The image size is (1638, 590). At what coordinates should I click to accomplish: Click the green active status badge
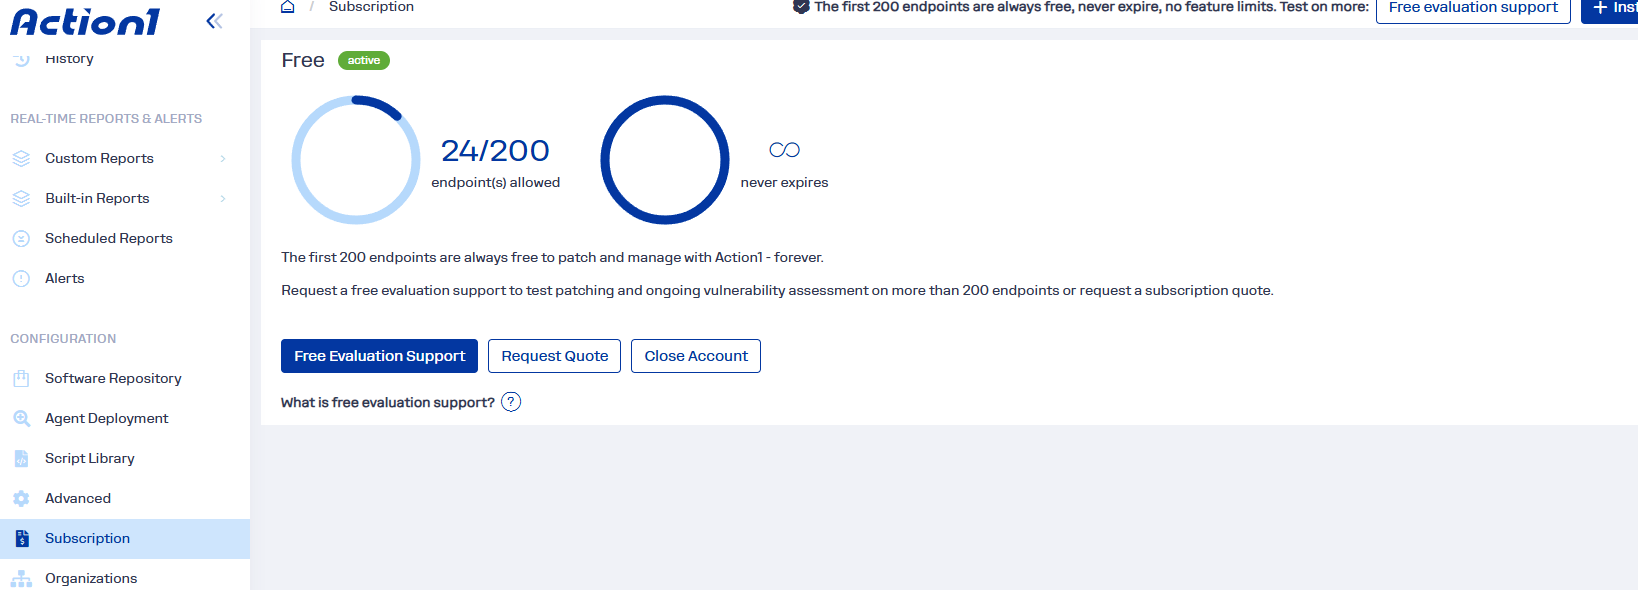tap(364, 60)
